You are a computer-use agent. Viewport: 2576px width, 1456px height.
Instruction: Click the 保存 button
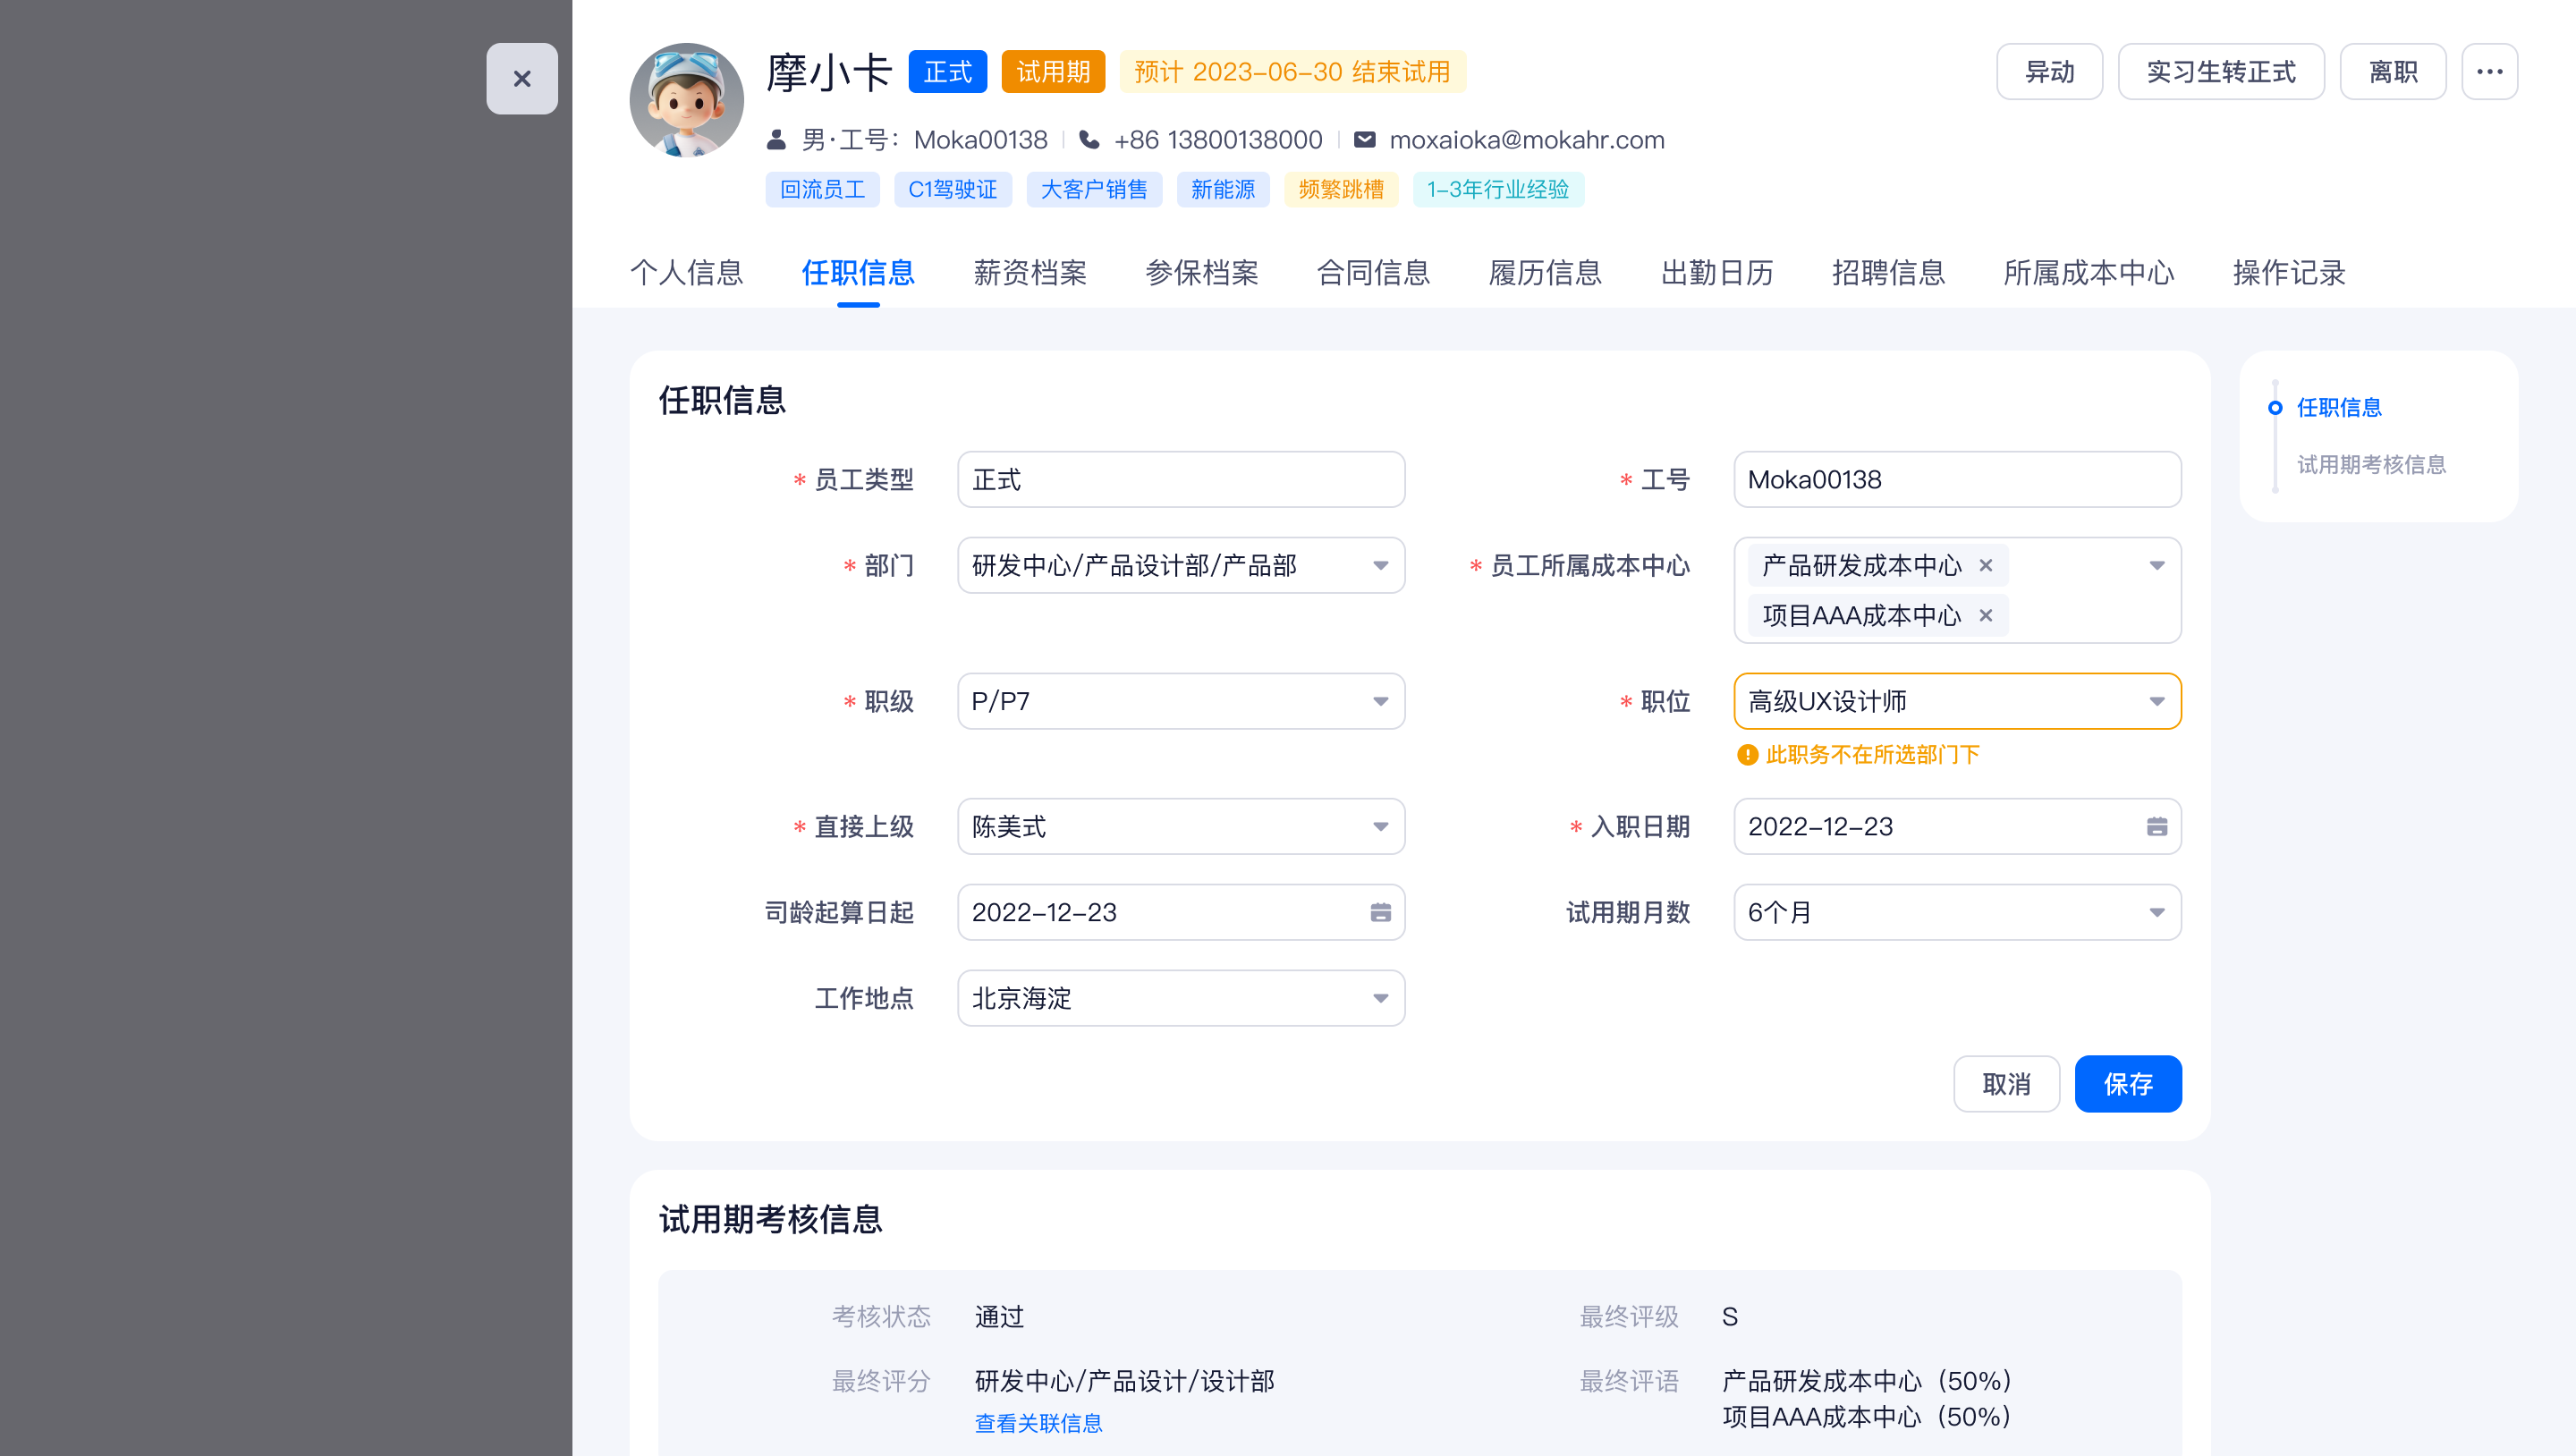pyautogui.click(x=2127, y=1083)
